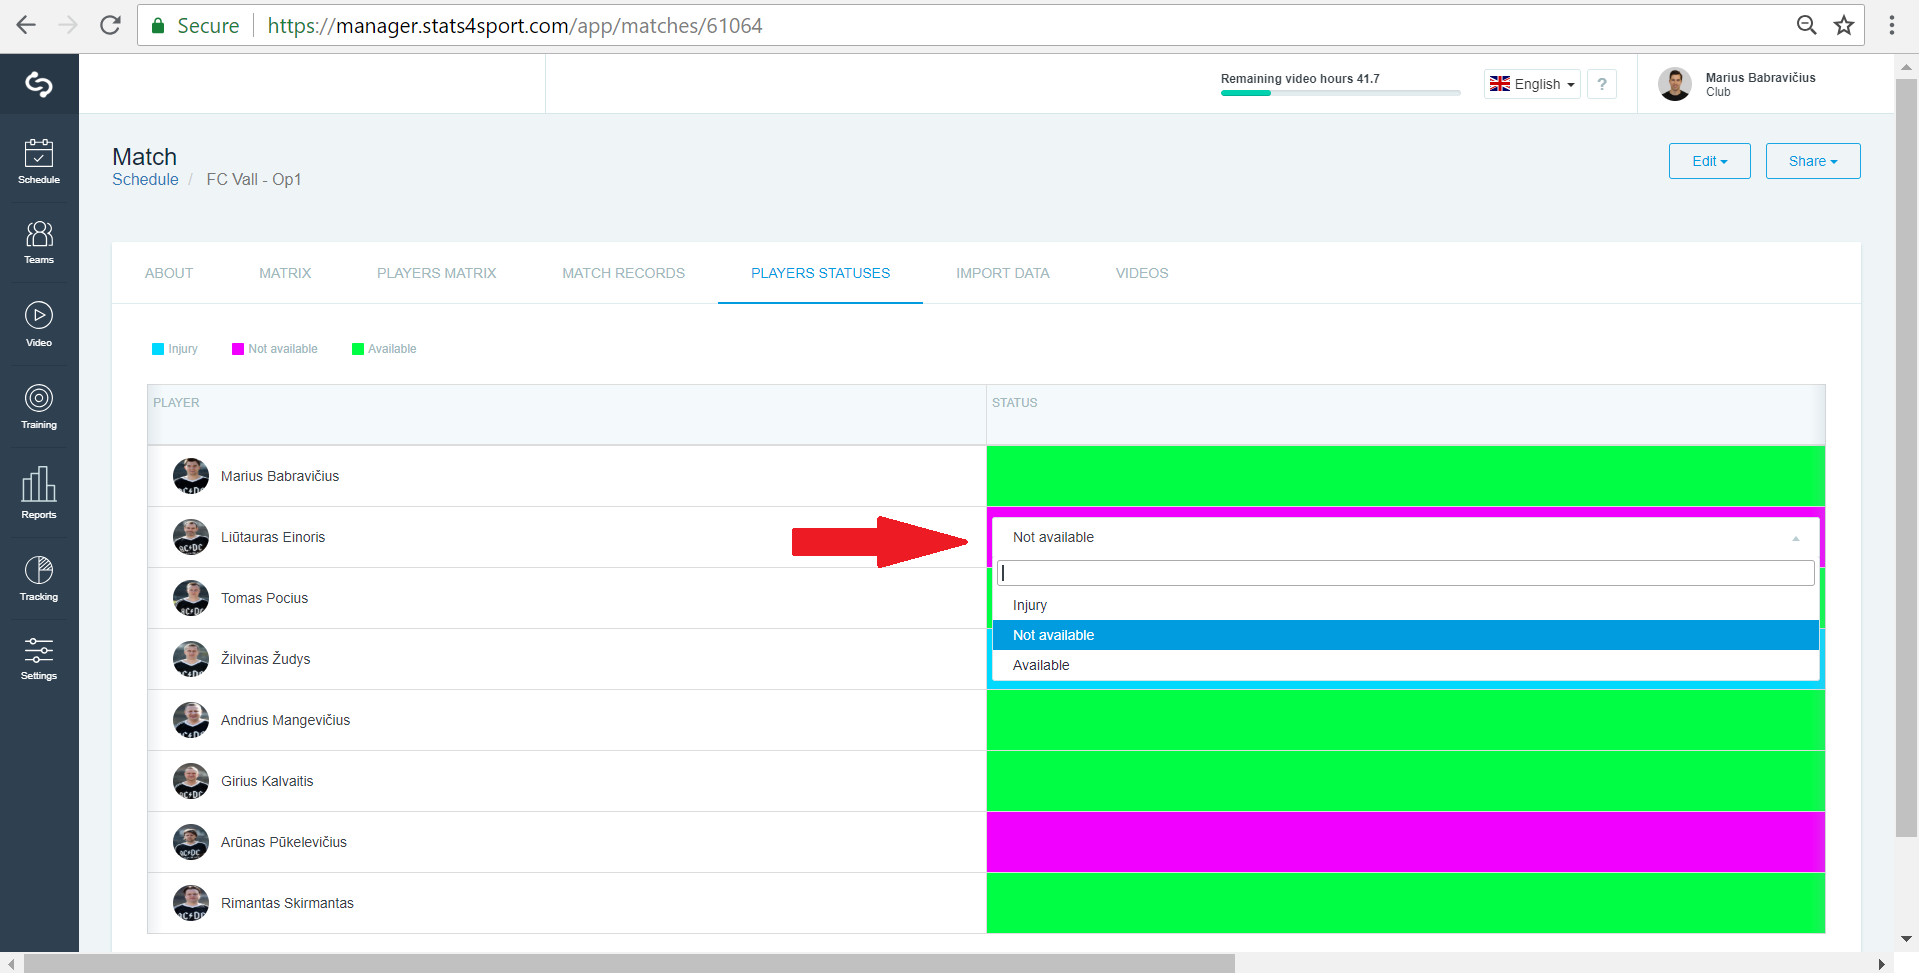1919x973 pixels.
Task: Open Tracking in the sidebar
Action: tap(39, 579)
